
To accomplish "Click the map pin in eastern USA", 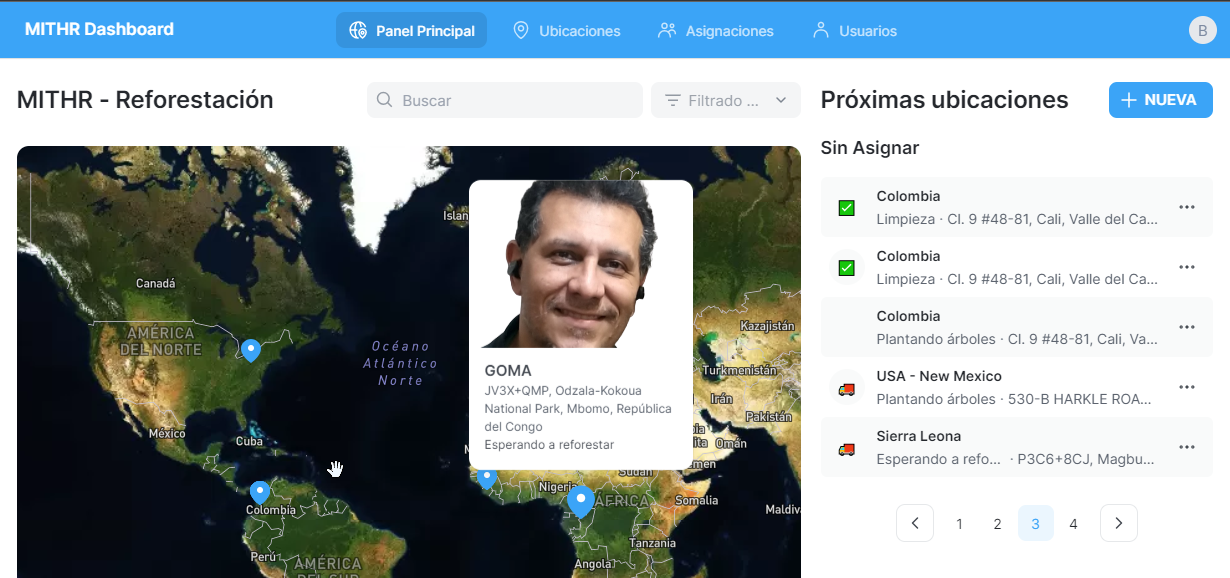I will coord(251,349).
